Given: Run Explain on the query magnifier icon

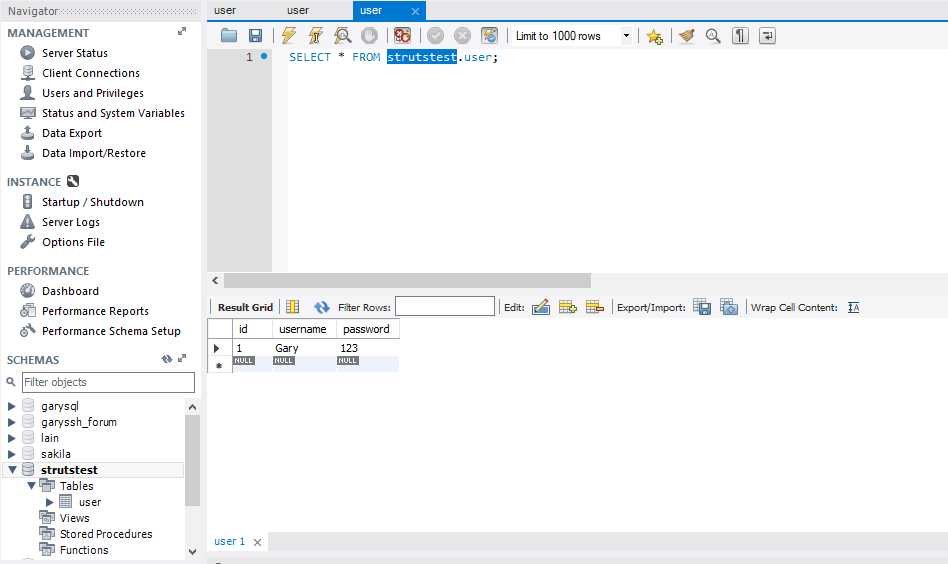Looking at the screenshot, I should pyautogui.click(x=342, y=36).
